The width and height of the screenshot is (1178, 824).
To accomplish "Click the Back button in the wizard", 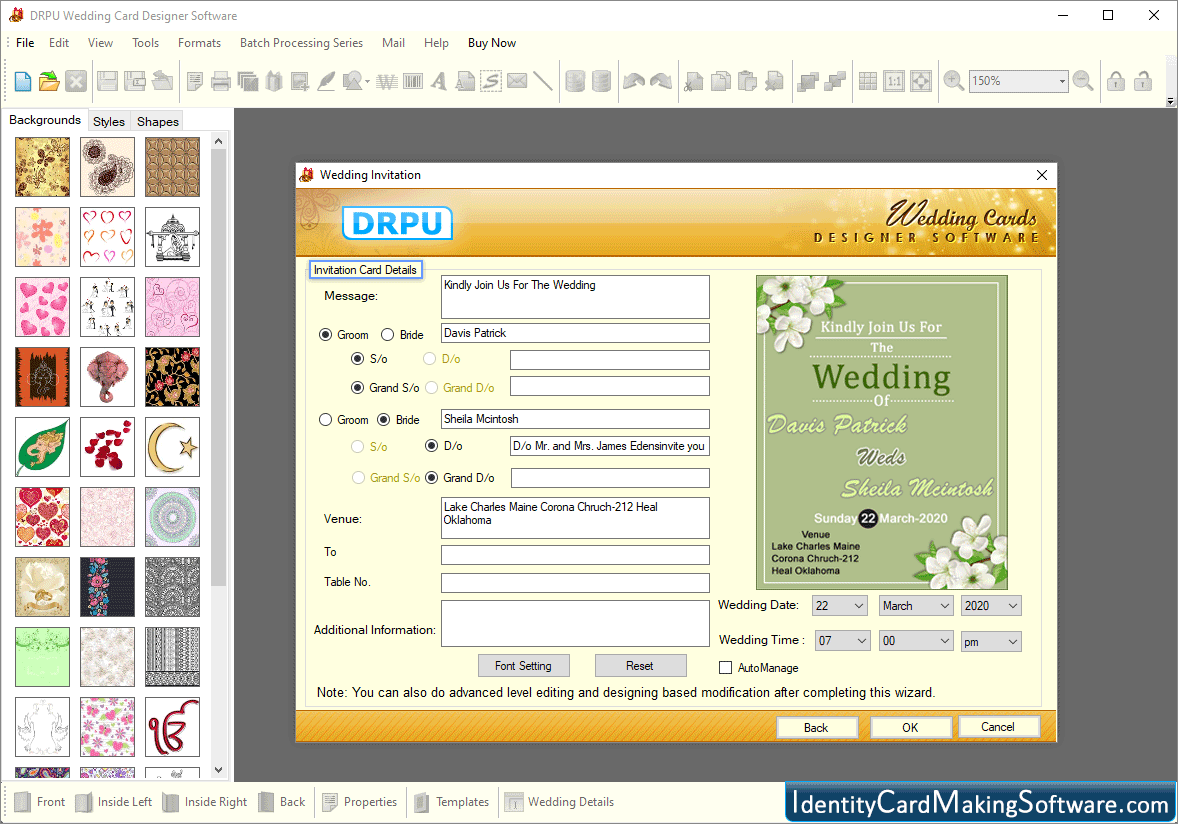I will click(817, 728).
